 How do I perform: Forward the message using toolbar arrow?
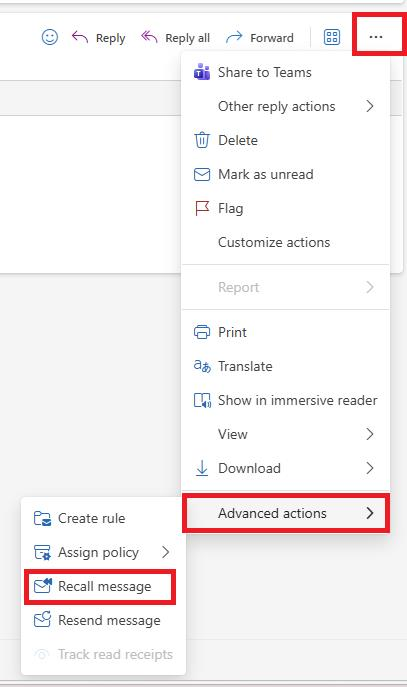(x=259, y=38)
